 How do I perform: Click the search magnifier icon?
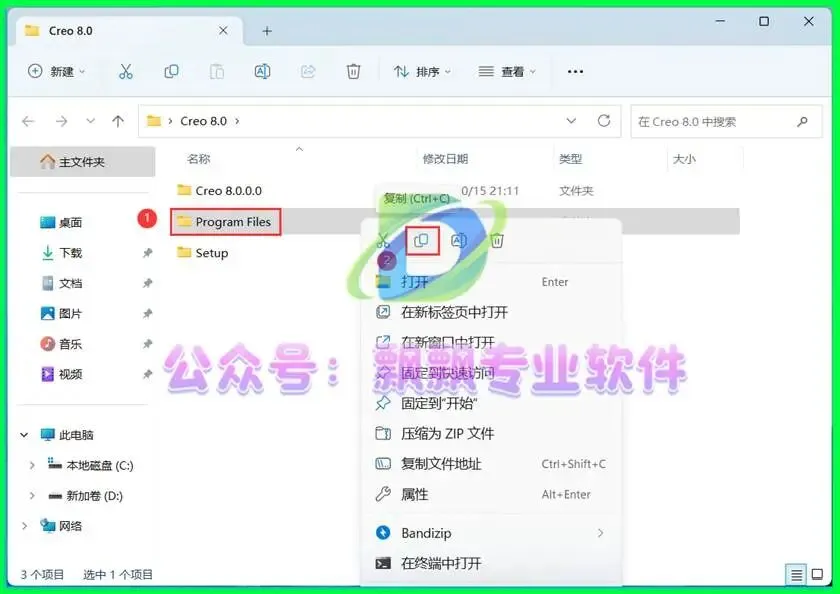tap(802, 122)
